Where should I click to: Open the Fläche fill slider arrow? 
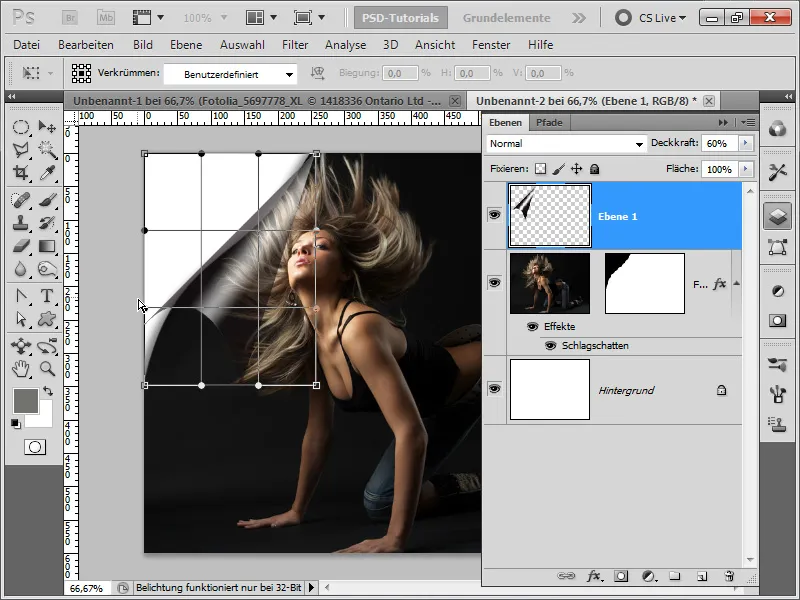click(x=746, y=169)
